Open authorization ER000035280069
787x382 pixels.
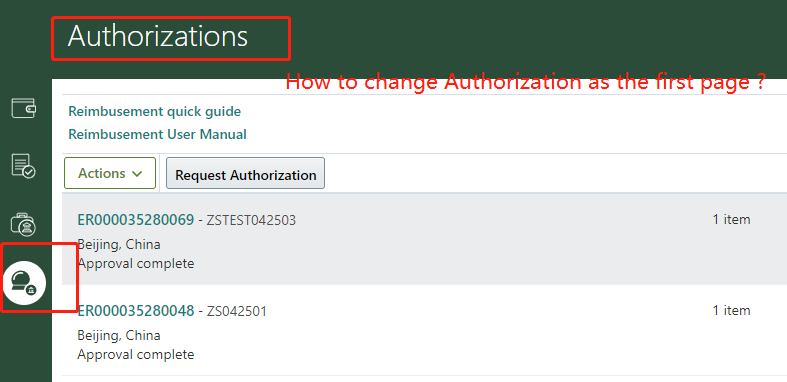[x=136, y=220]
